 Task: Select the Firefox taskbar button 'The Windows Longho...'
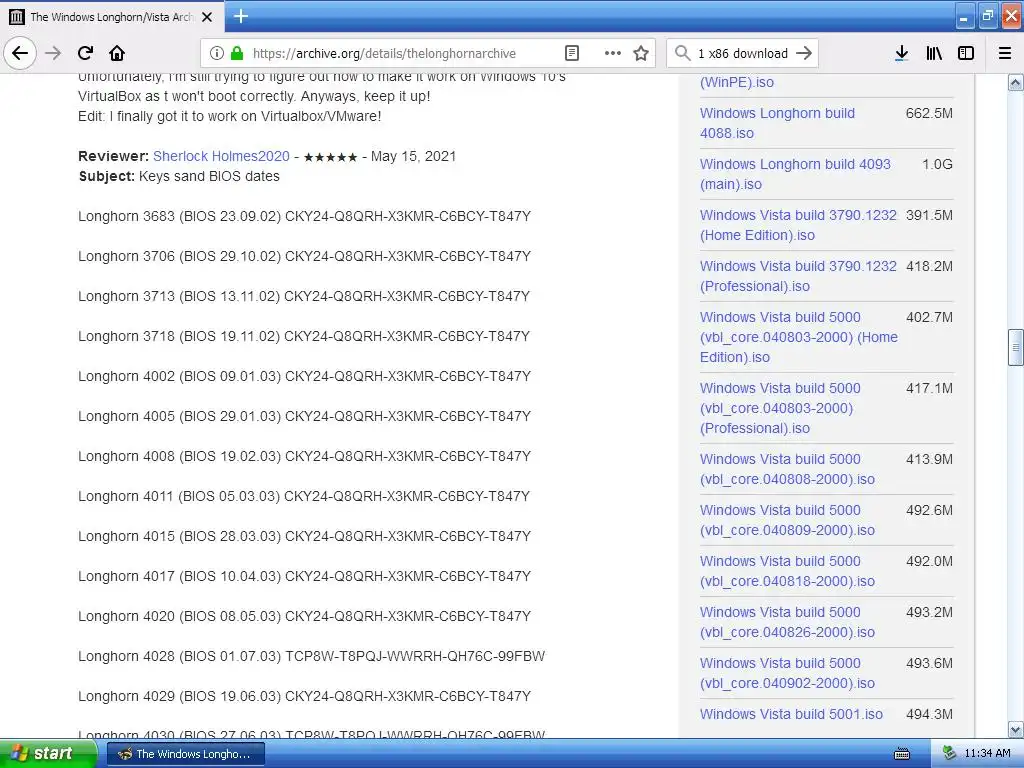[185, 754]
